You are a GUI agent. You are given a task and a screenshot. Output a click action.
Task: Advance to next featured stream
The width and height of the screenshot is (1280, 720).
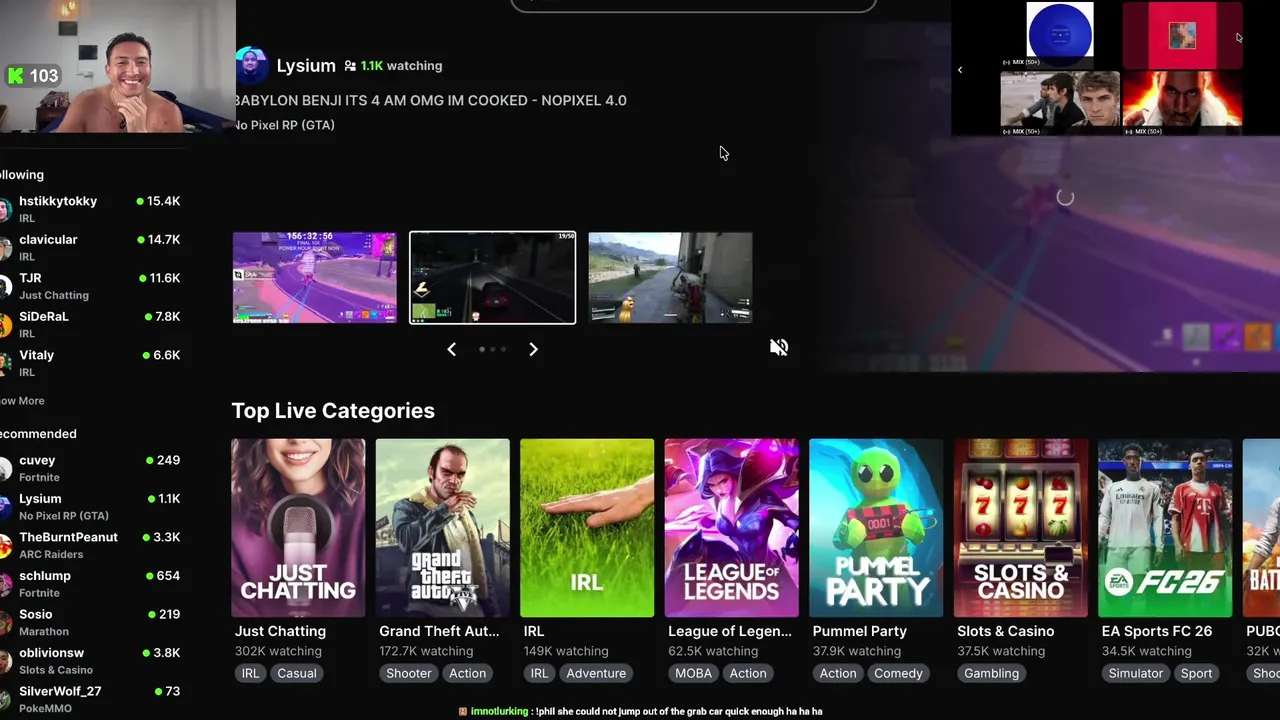(x=533, y=349)
